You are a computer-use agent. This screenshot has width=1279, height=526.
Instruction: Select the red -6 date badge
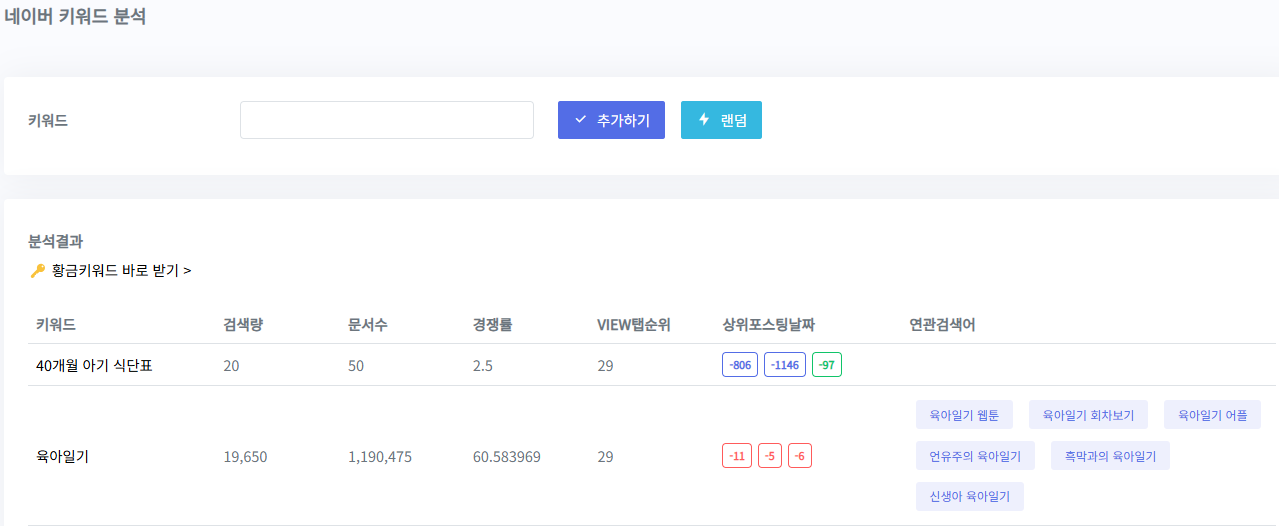point(800,456)
